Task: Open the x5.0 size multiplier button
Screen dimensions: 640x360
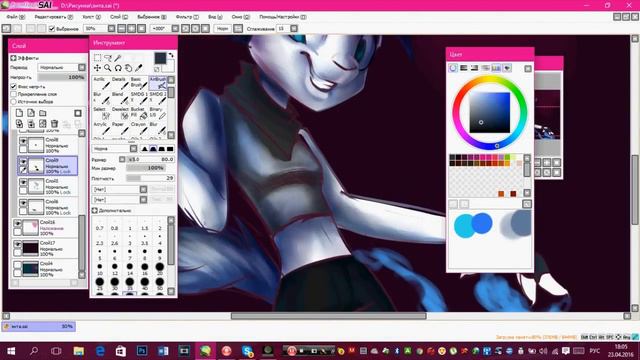Action: (x=122, y=160)
